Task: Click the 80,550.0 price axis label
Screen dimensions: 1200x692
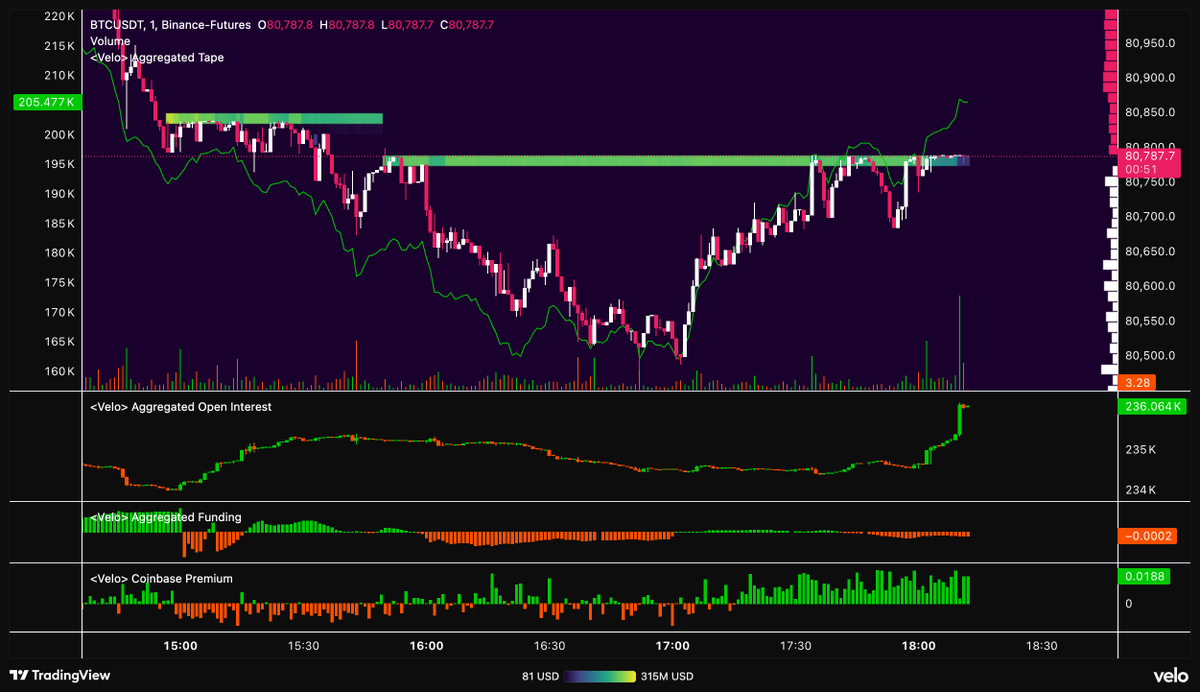Action: (1150, 321)
